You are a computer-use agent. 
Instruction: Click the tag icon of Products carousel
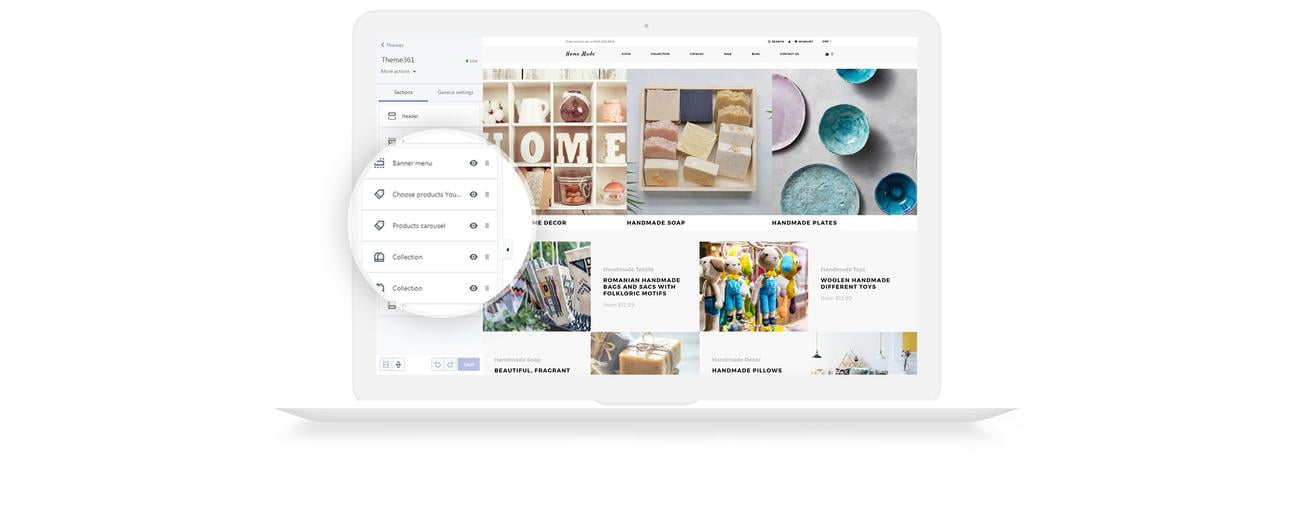click(x=379, y=225)
